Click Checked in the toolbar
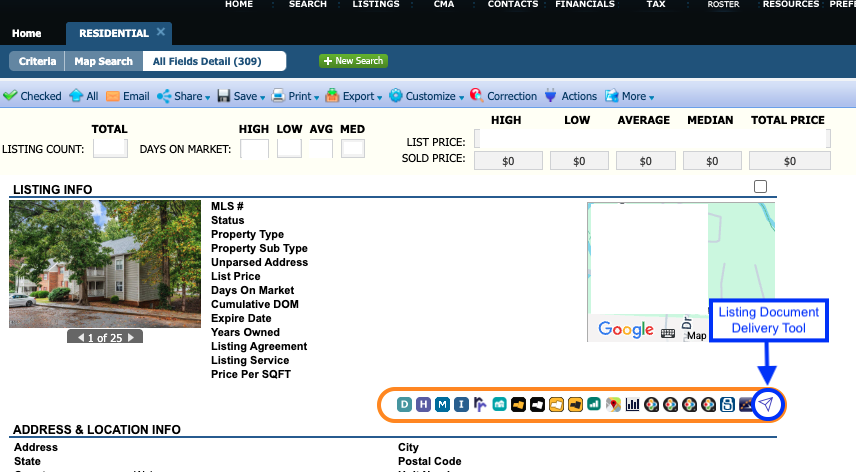The height and width of the screenshot is (472, 856). [x=32, y=96]
